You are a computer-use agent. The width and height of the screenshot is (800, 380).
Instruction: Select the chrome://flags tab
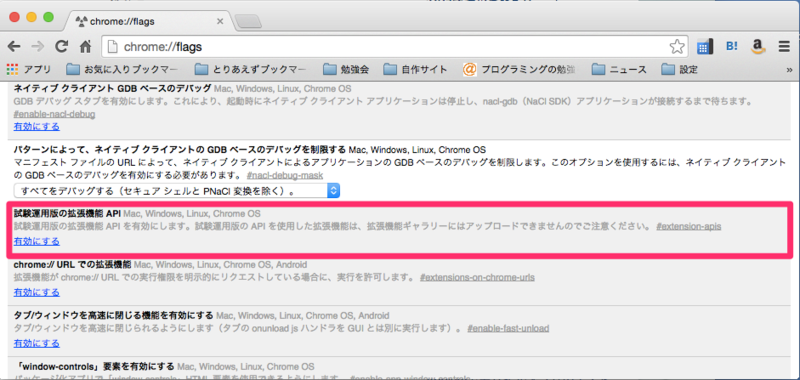pos(148,21)
